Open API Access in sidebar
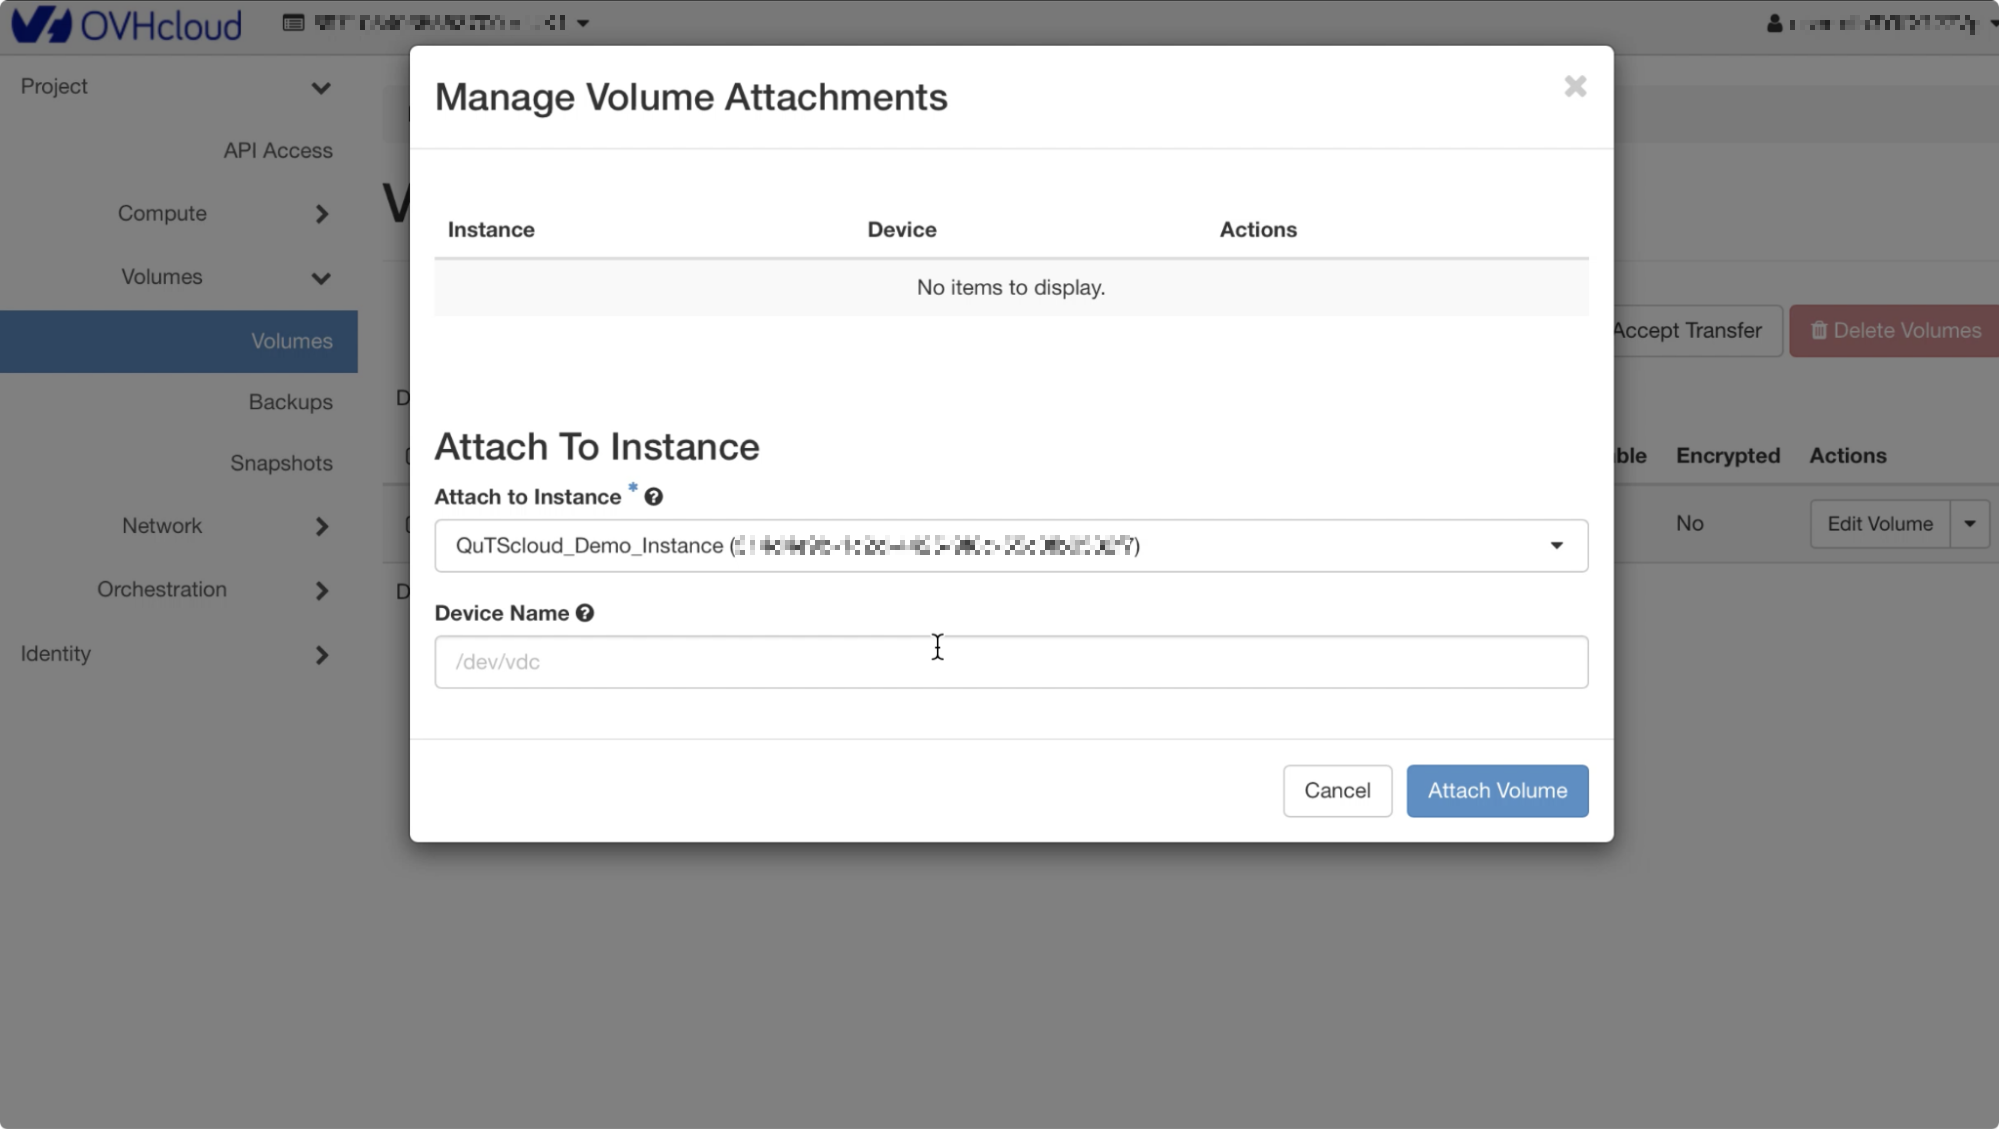 click(x=277, y=151)
